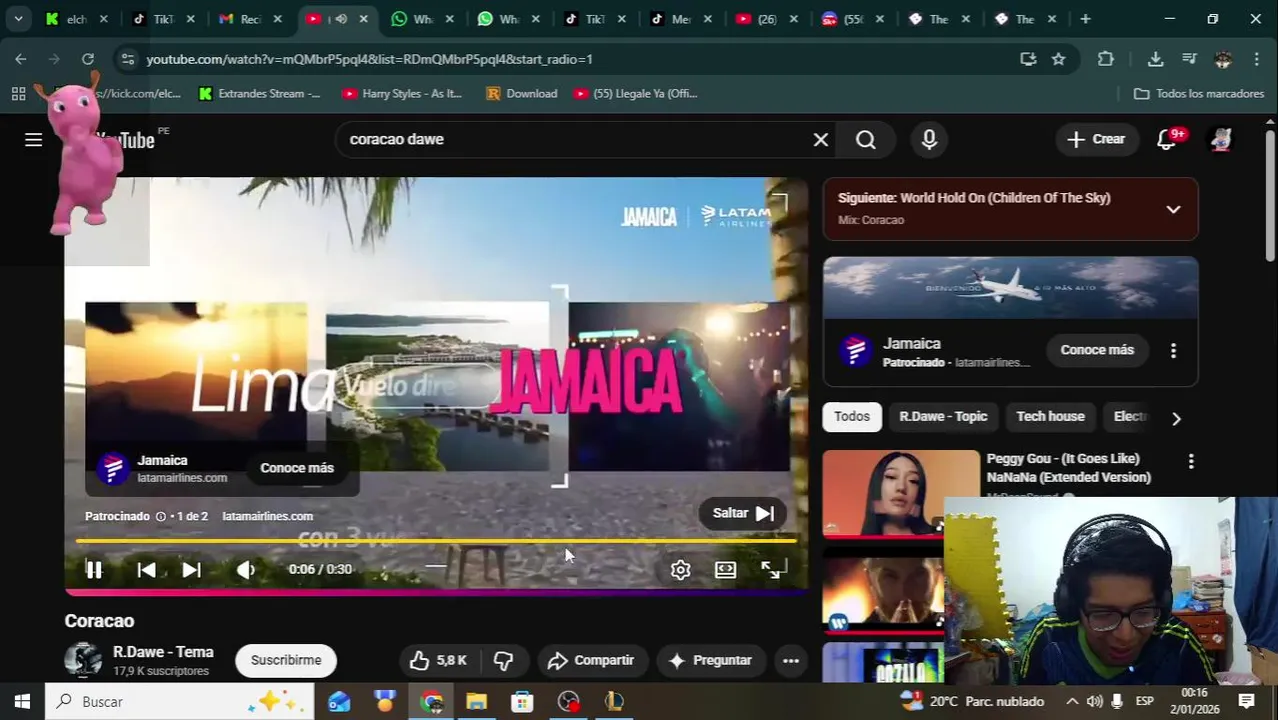The height and width of the screenshot is (720, 1278).
Task: Reload the page
Action: [x=88, y=59]
